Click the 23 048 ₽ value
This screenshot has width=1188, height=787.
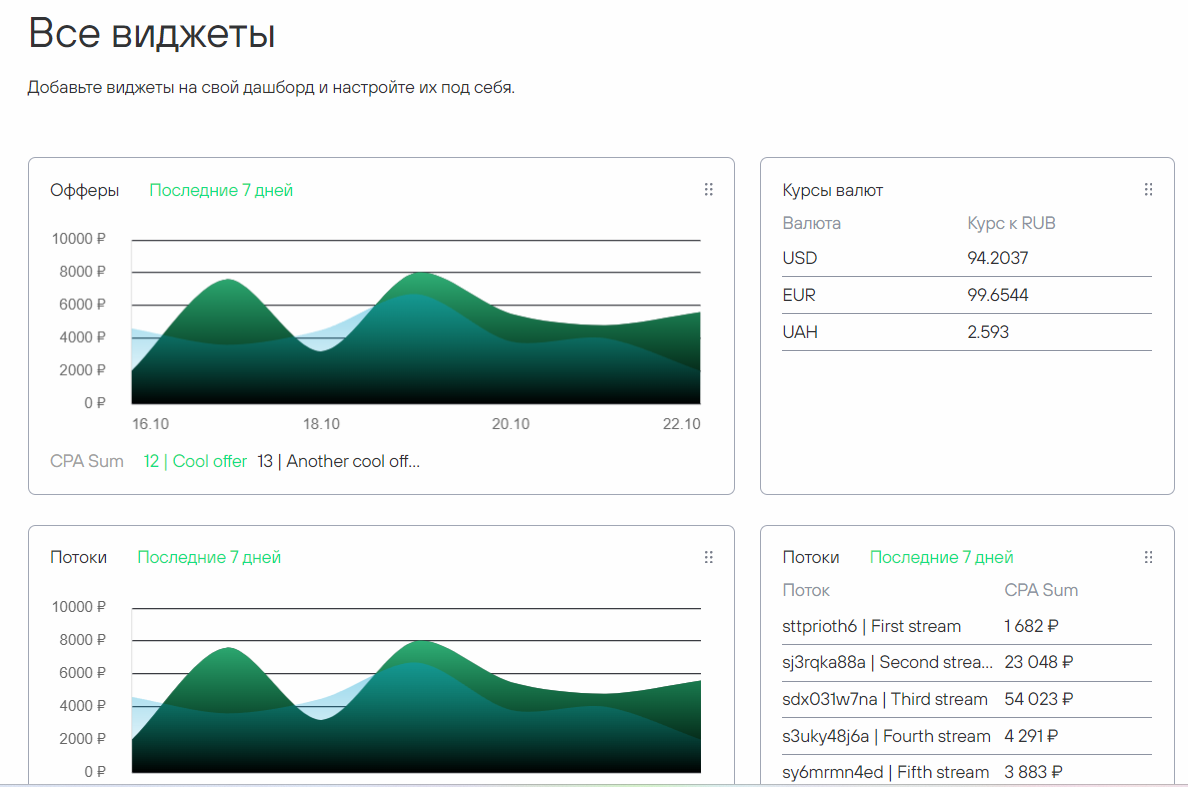pyautogui.click(x=1039, y=663)
